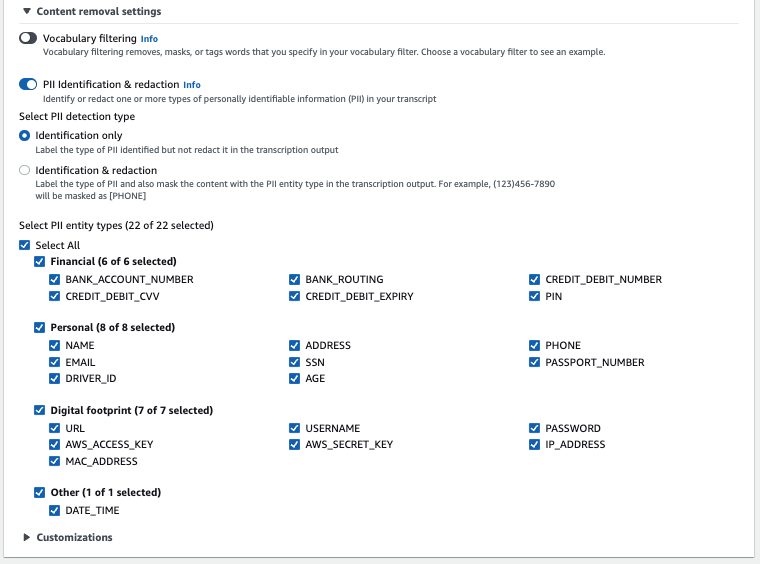This screenshot has height=564, width=760.
Task: Uncheck the AWS_SECRET_KEY checkbox
Action: (x=295, y=444)
